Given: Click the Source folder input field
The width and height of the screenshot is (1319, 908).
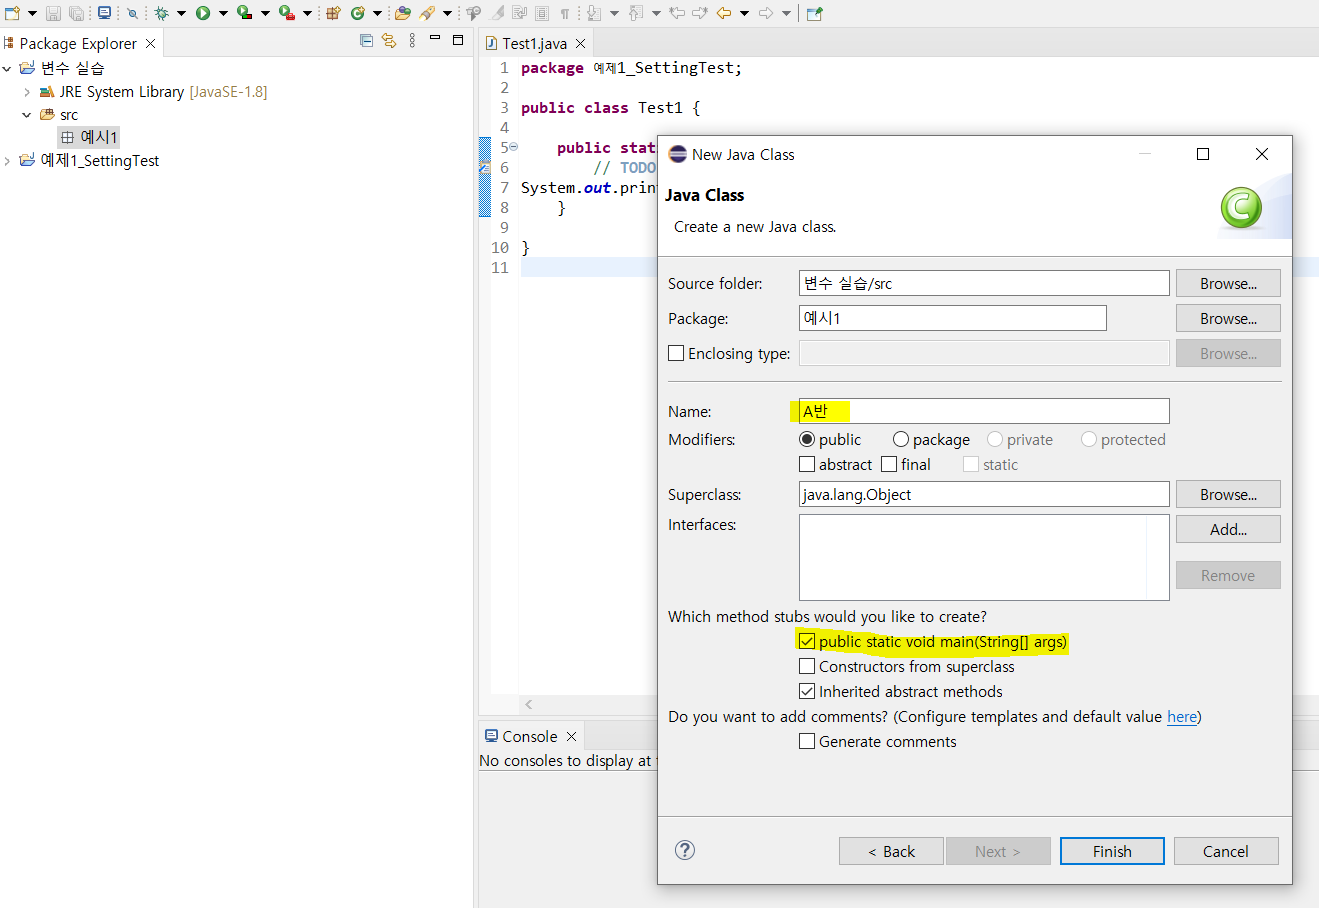Looking at the screenshot, I should point(984,283).
